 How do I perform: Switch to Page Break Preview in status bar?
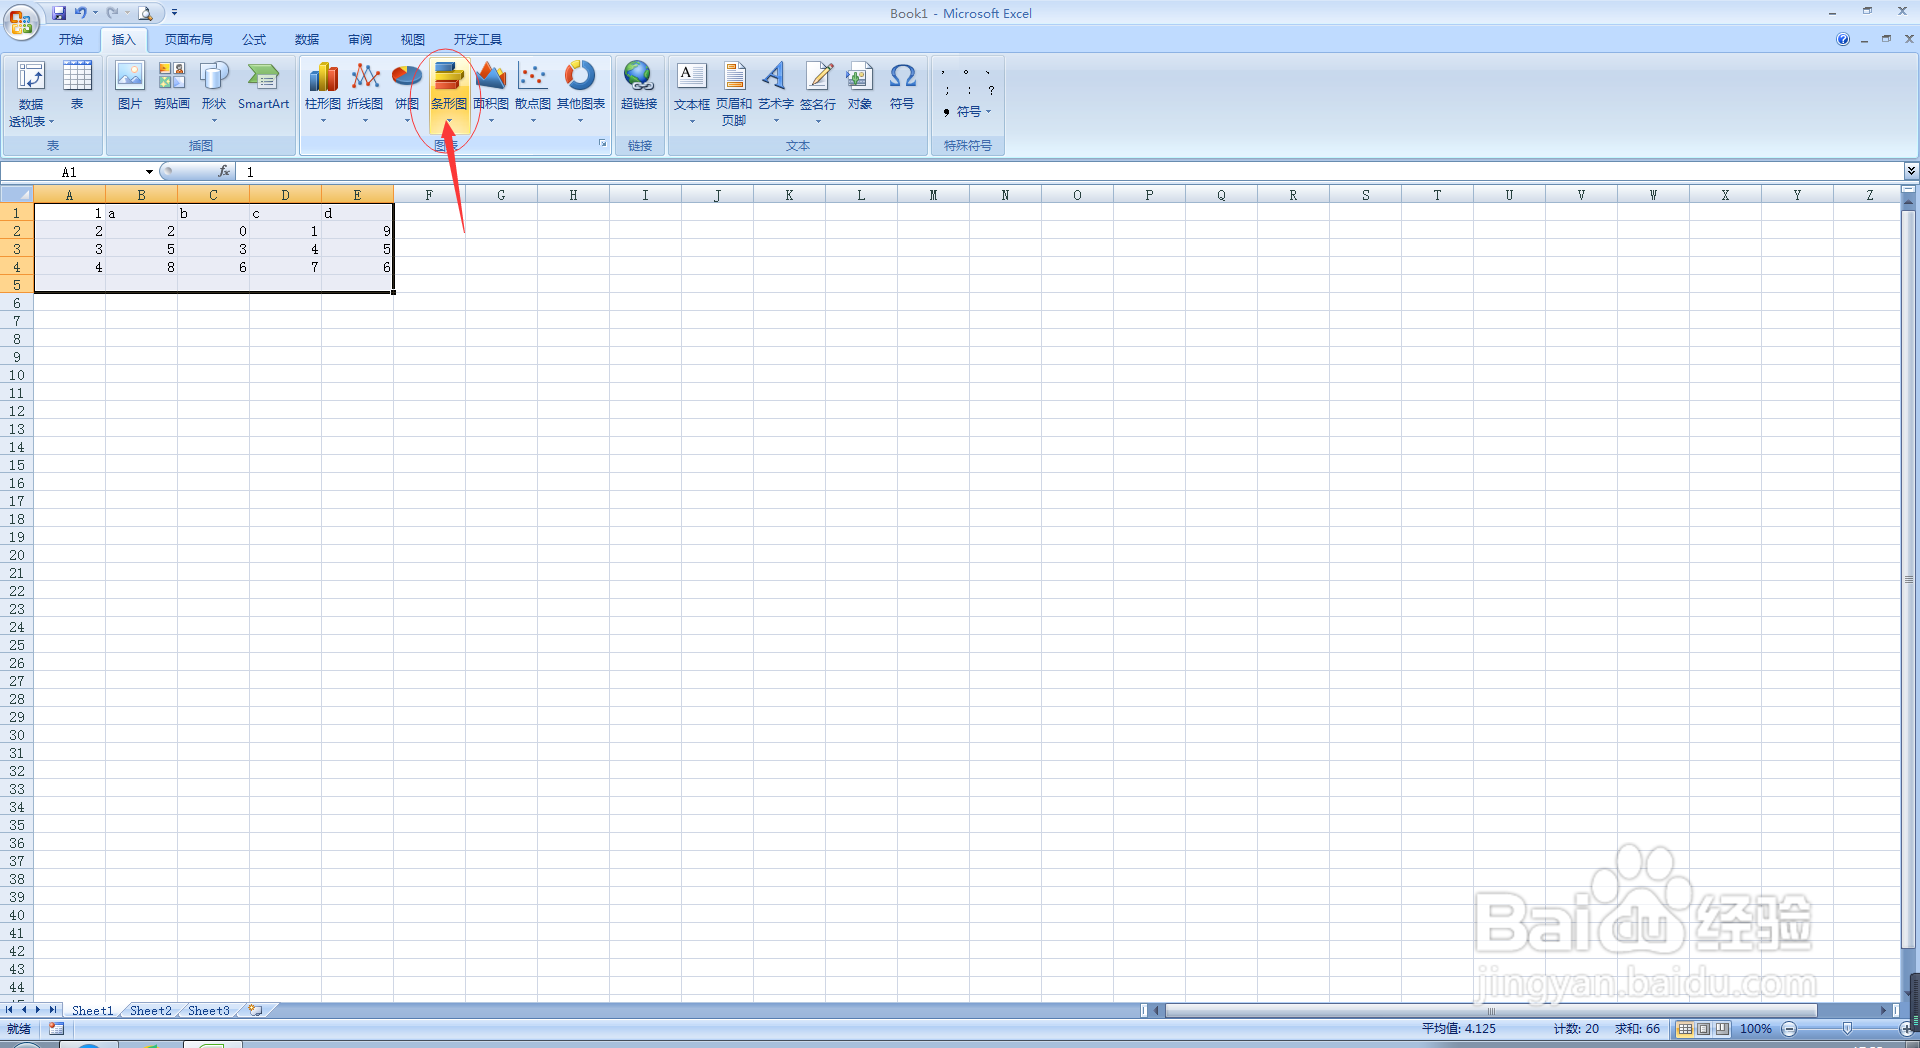[1722, 1028]
